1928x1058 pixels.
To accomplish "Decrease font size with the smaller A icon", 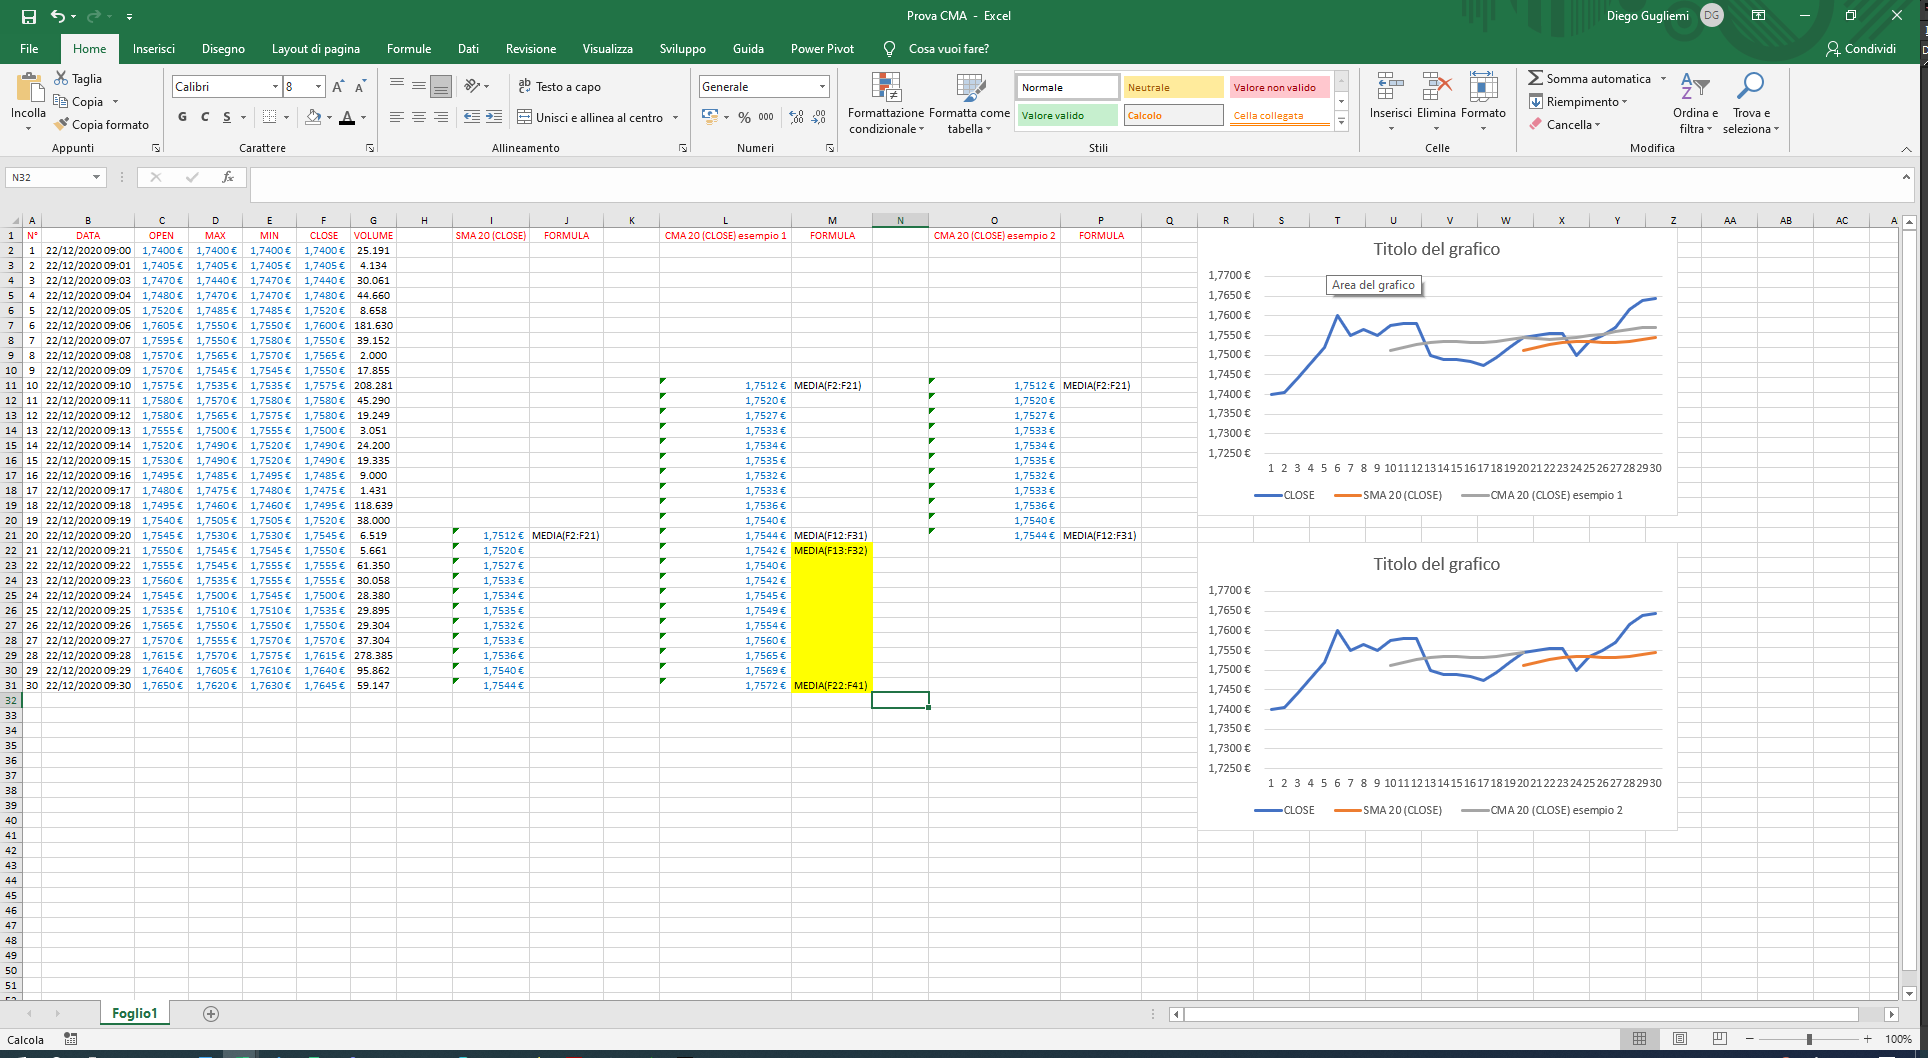I will tap(360, 87).
